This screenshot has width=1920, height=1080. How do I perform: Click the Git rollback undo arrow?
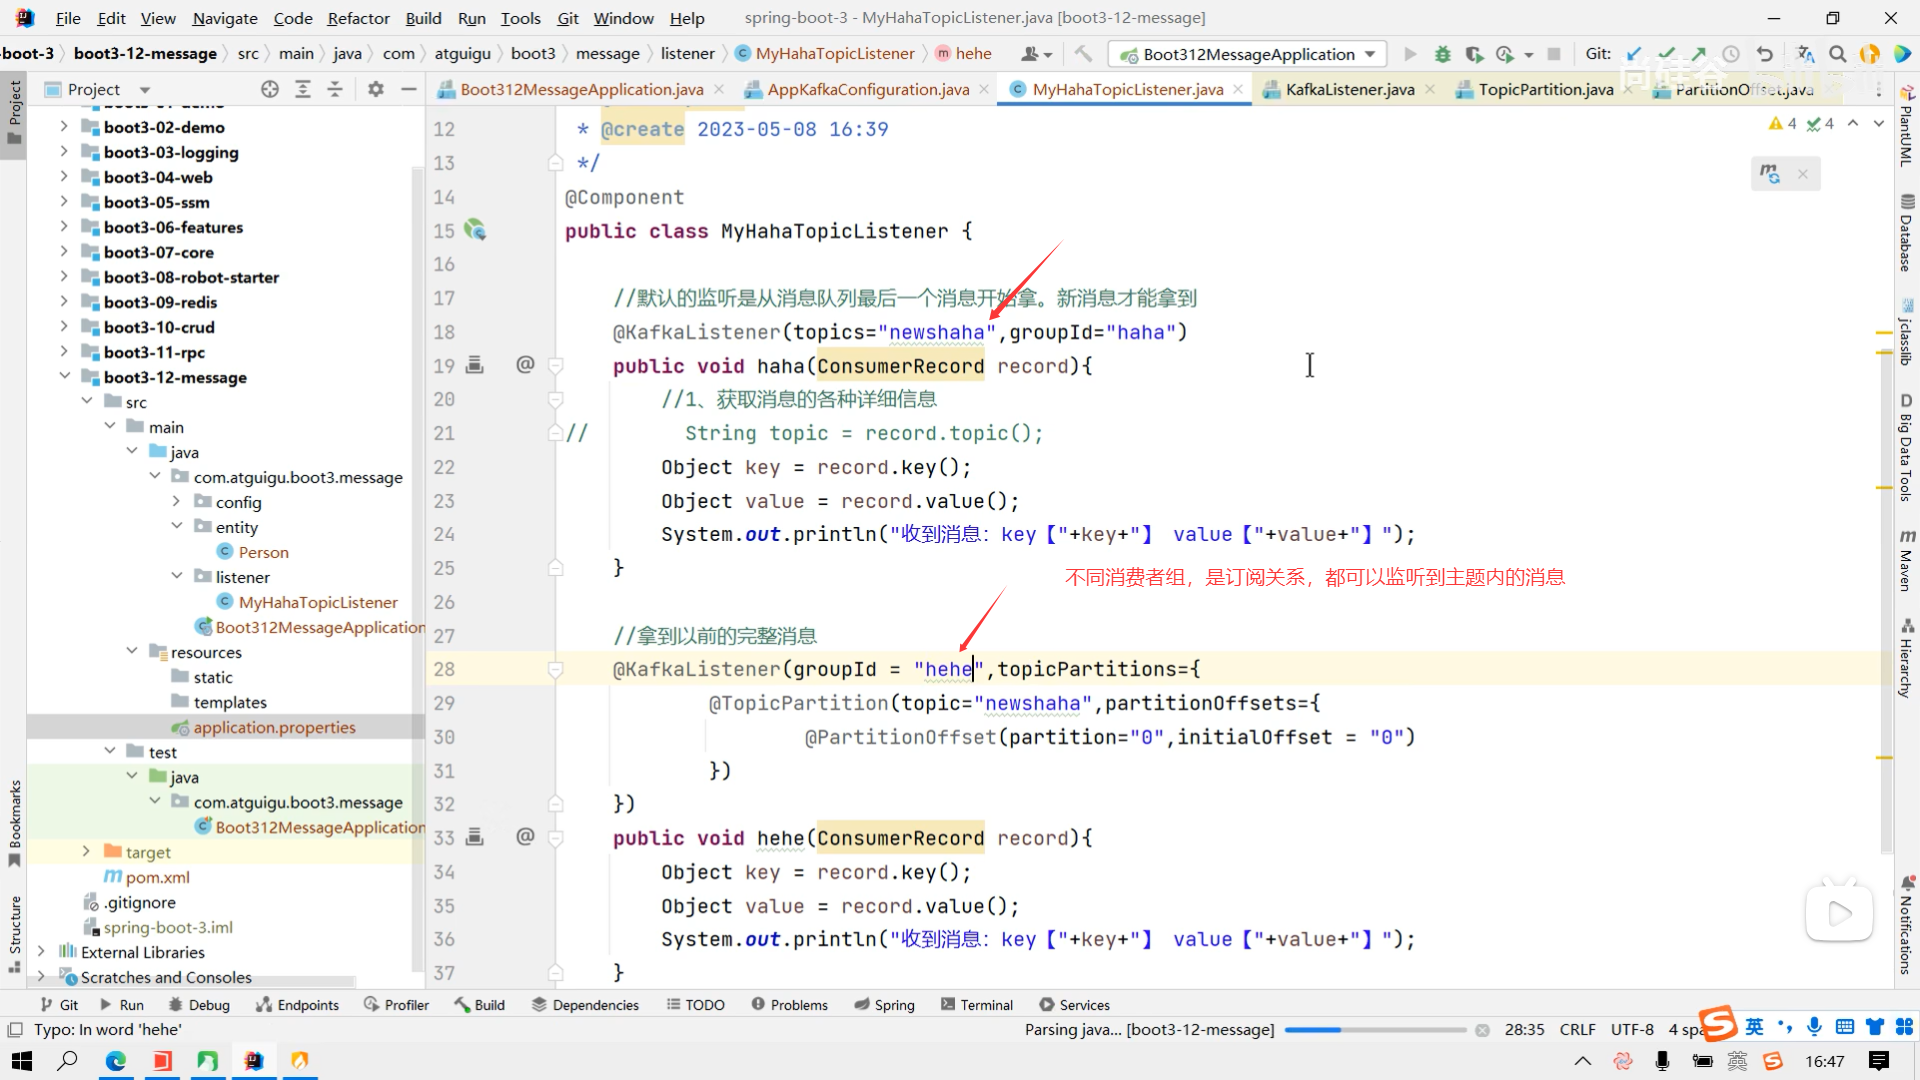[x=1765, y=54]
